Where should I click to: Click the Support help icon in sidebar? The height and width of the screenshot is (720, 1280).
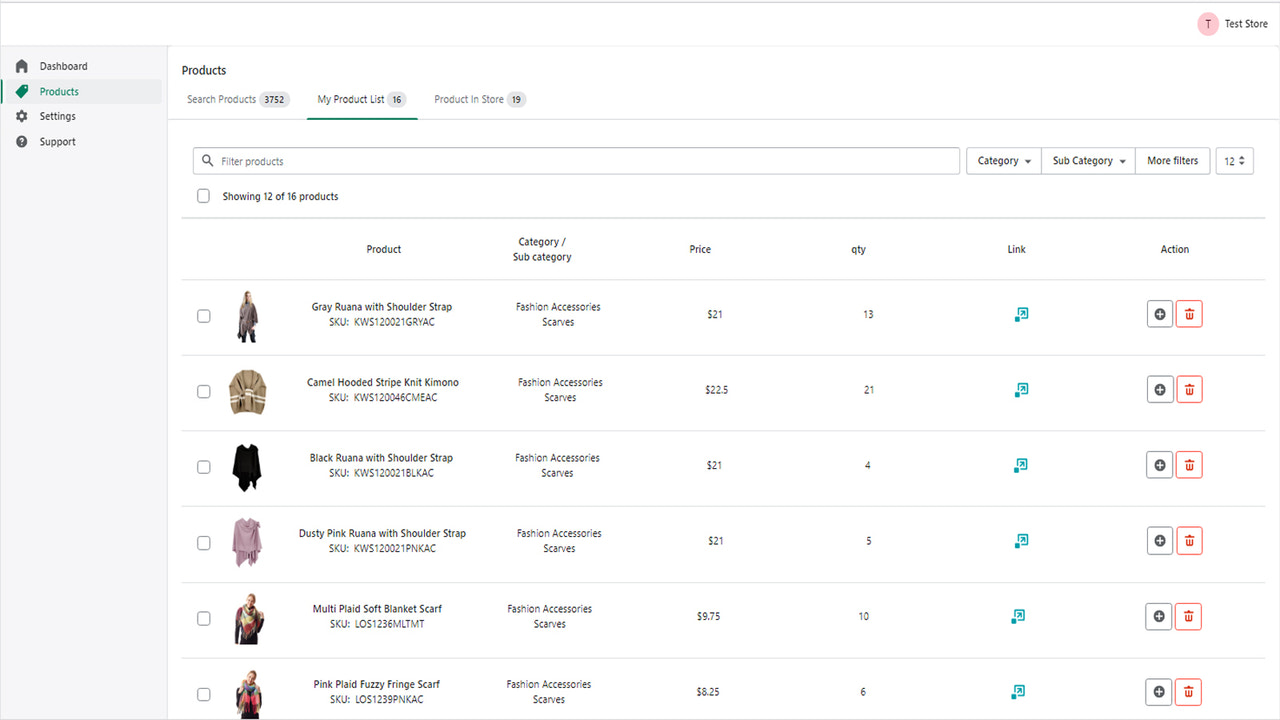(21, 141)
